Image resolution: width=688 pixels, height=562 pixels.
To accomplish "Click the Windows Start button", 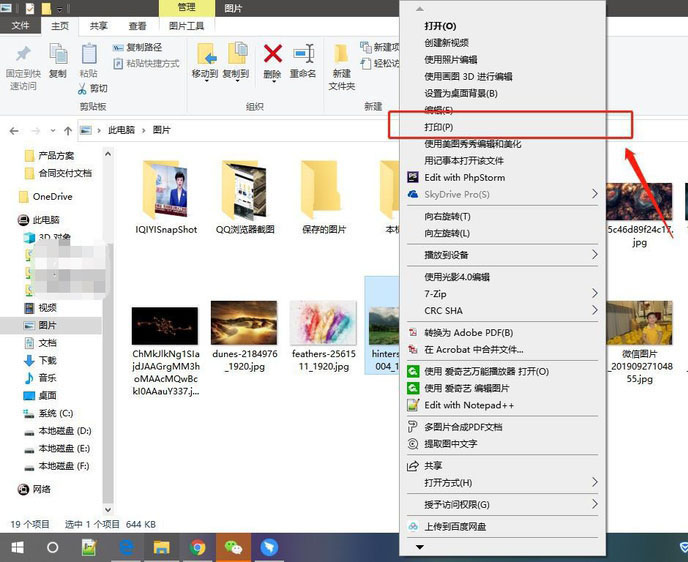I will click(18, 548).
